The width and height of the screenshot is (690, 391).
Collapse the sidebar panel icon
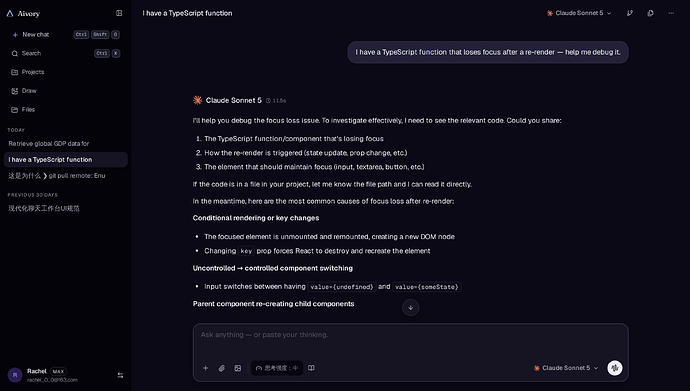(119, 13)
